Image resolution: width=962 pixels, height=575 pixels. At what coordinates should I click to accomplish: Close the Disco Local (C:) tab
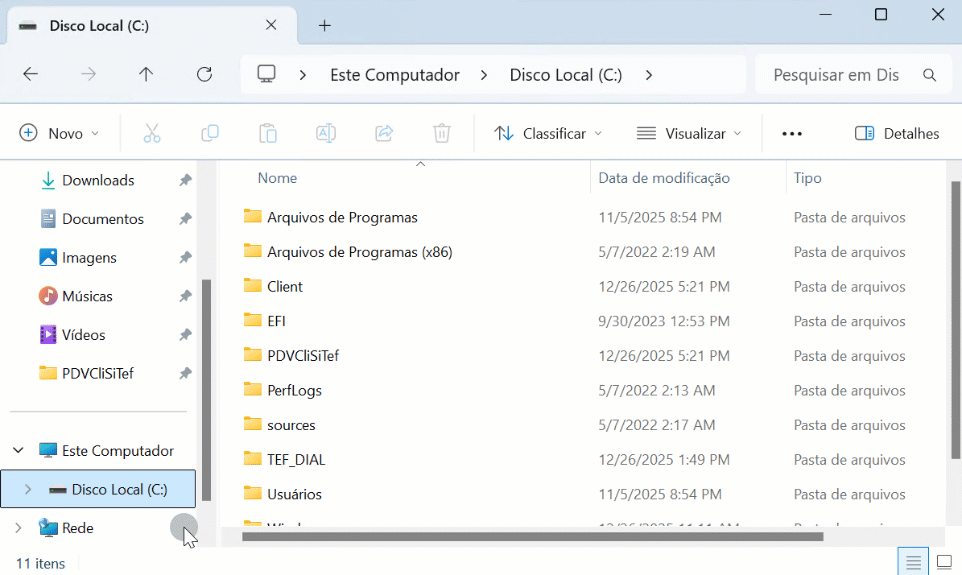click(x=271, y=25)
